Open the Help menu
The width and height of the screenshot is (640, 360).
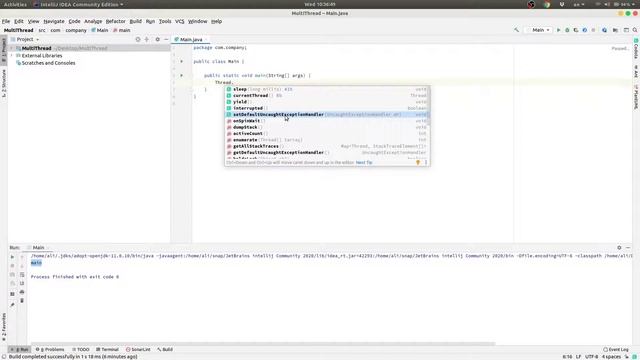pos(216,21)
